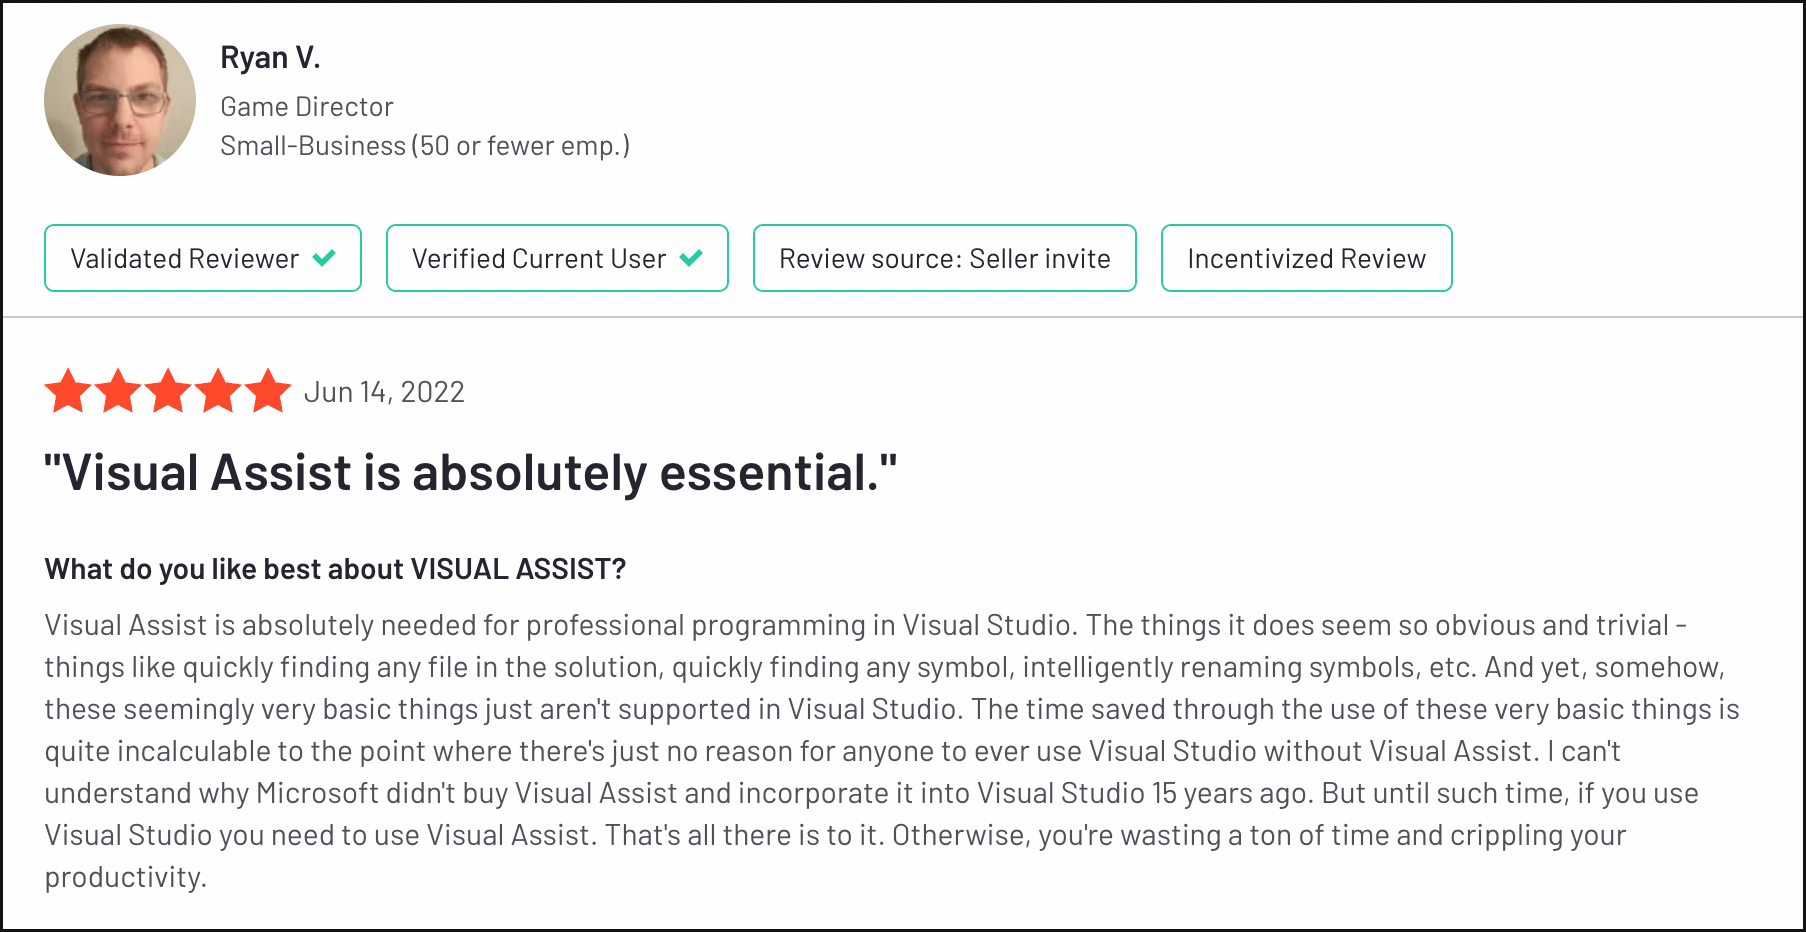Open the Incentivized Review badge
Screen dimensions: 1806x932
pyautogui.click(x=1306, y=259)
